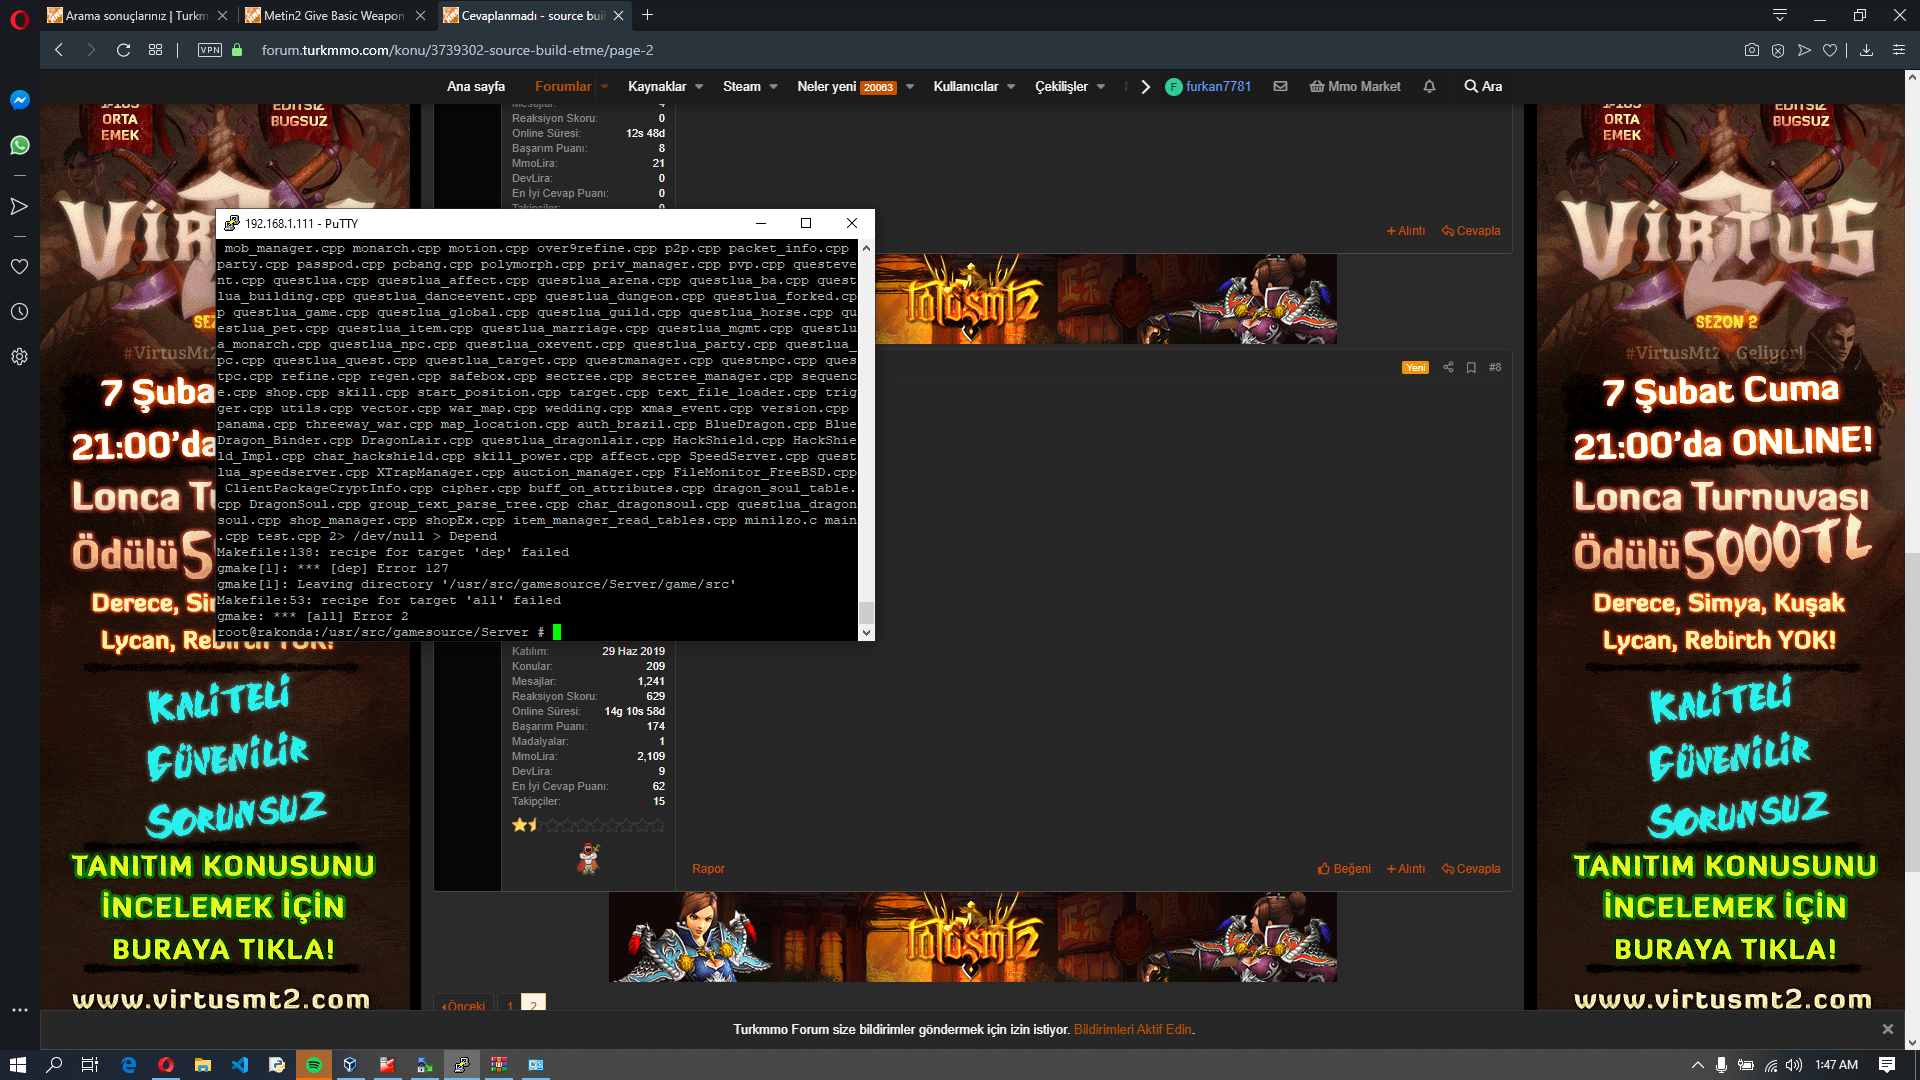Image resolution: width=1920 pixels, height=1080 pixels.
Task: Open Opera Easy Setup panel
Action: [x=1899, y=50]
